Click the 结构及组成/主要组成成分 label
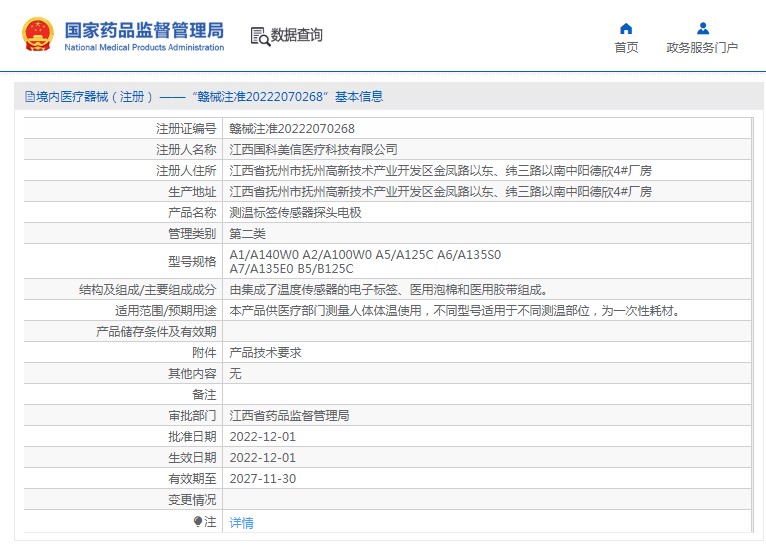This screenshot has height=549, width=766. (148, 290)
